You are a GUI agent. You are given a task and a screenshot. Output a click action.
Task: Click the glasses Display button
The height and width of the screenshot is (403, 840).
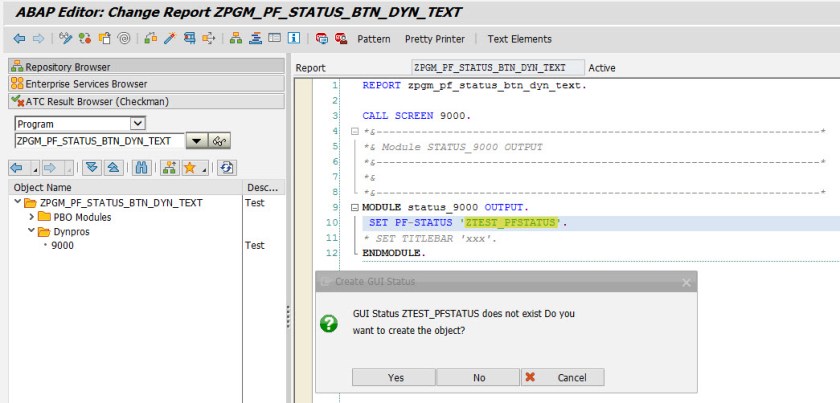click(219, 141)
